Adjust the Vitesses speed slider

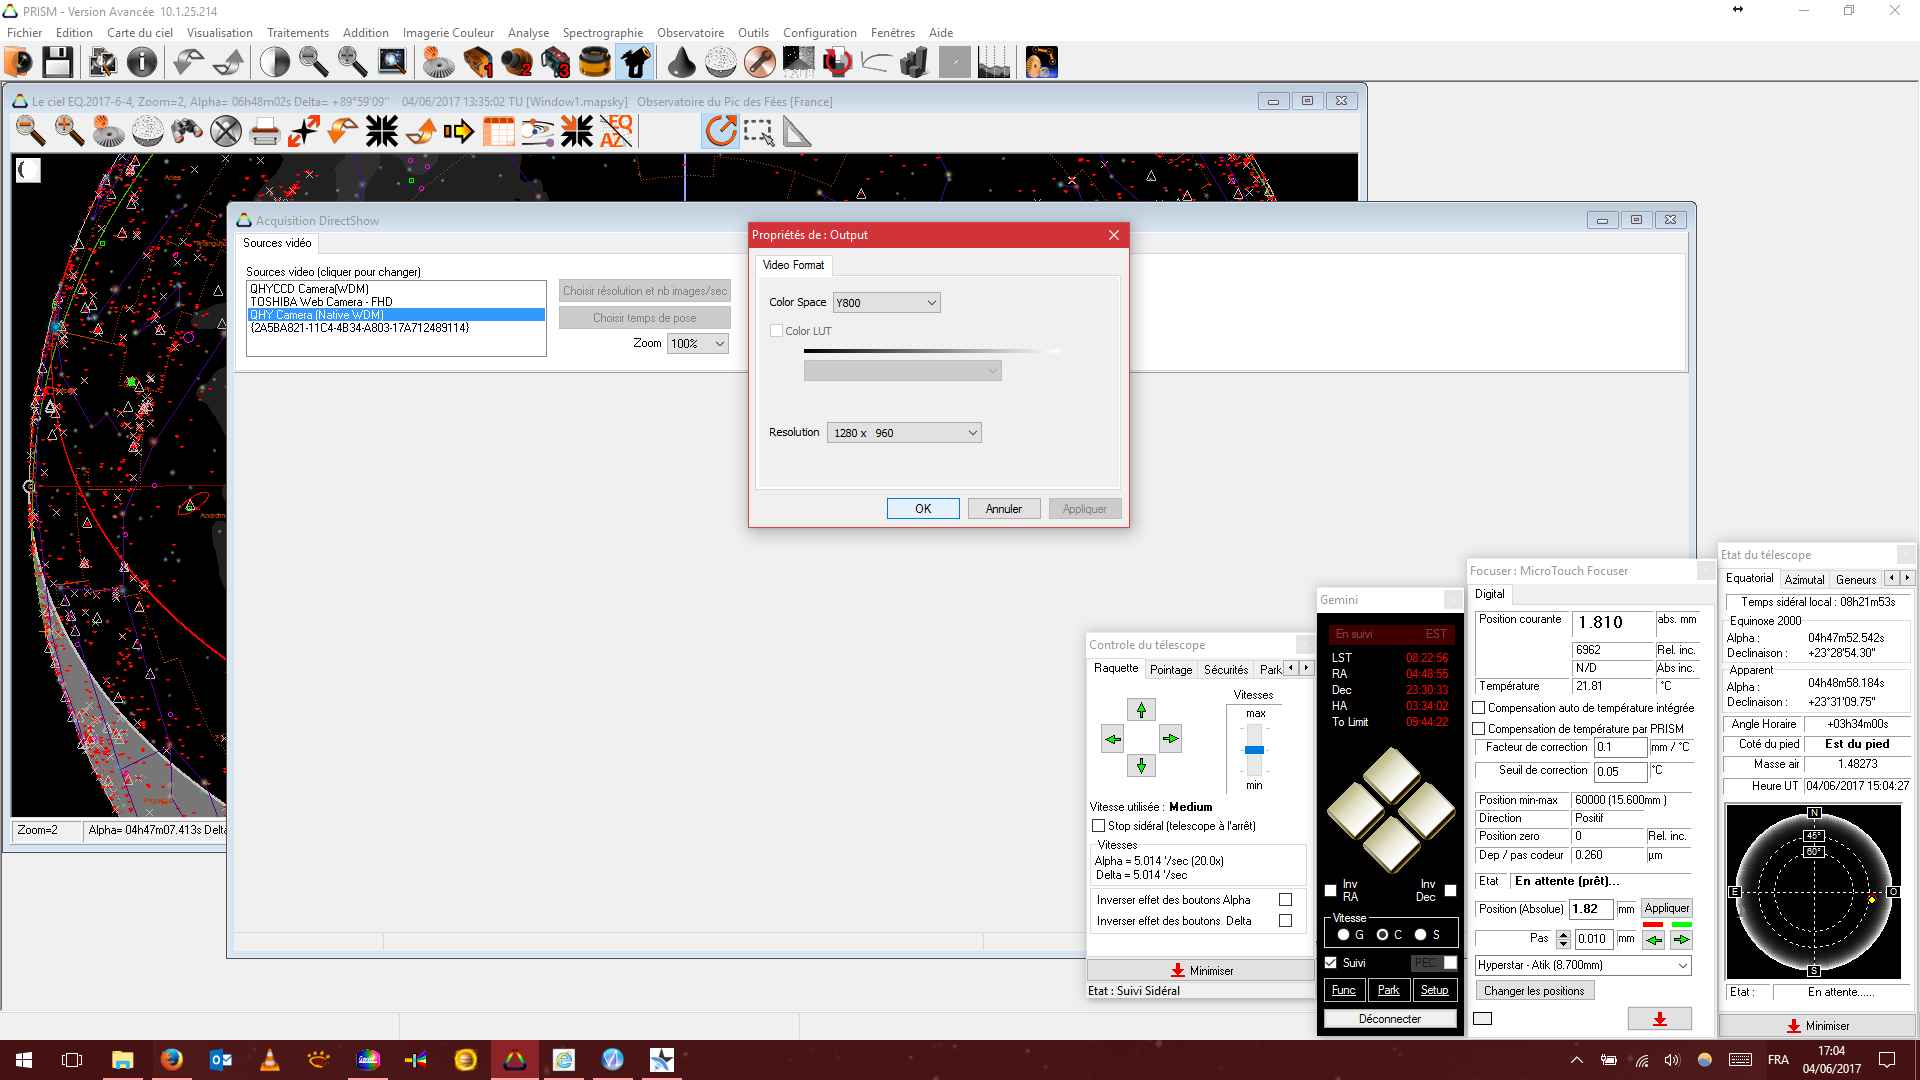[x=1254, y=749]
